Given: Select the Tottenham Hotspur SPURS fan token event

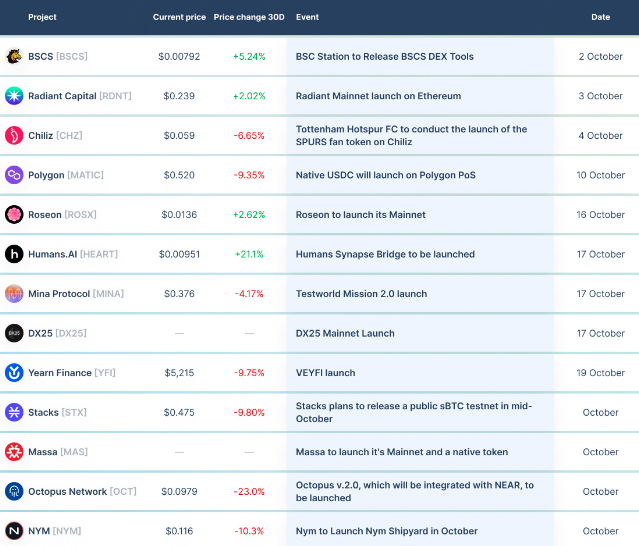Looking at the screenshot, I should click(x=411, y=135).
